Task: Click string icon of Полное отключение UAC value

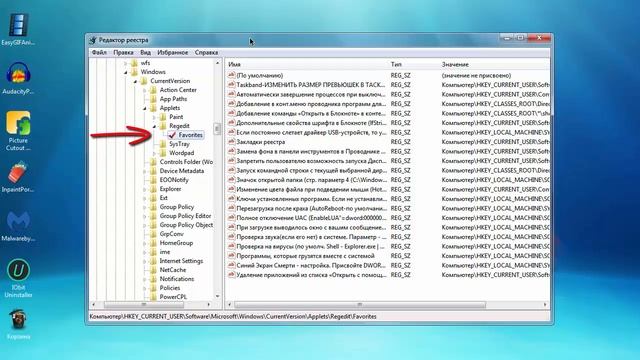Action: pyautogui.click(x=231, y=218)
